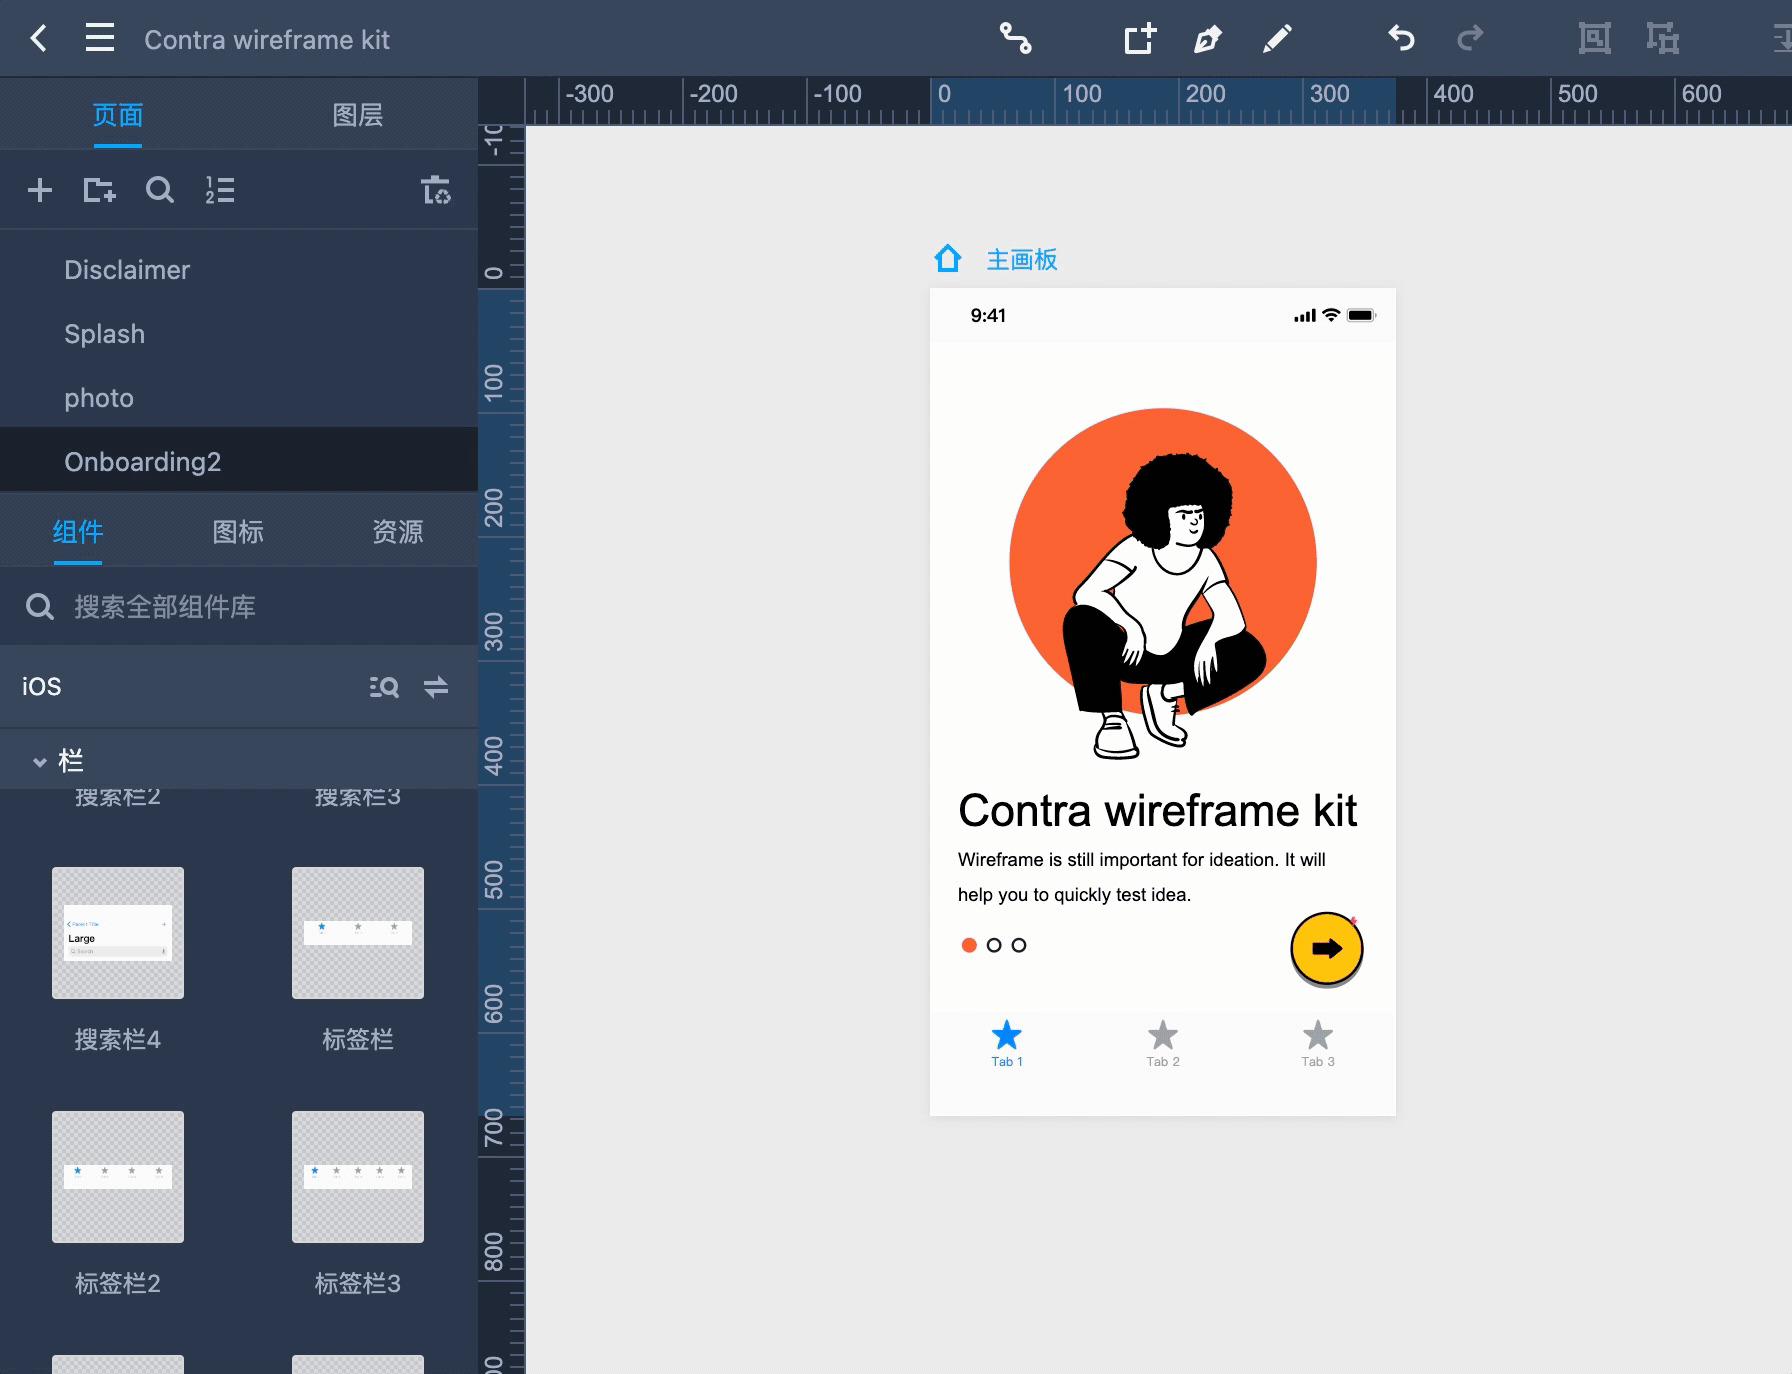
Task: Open the page recycle bin
Action: pyautogui.click(x=436, y=190)
